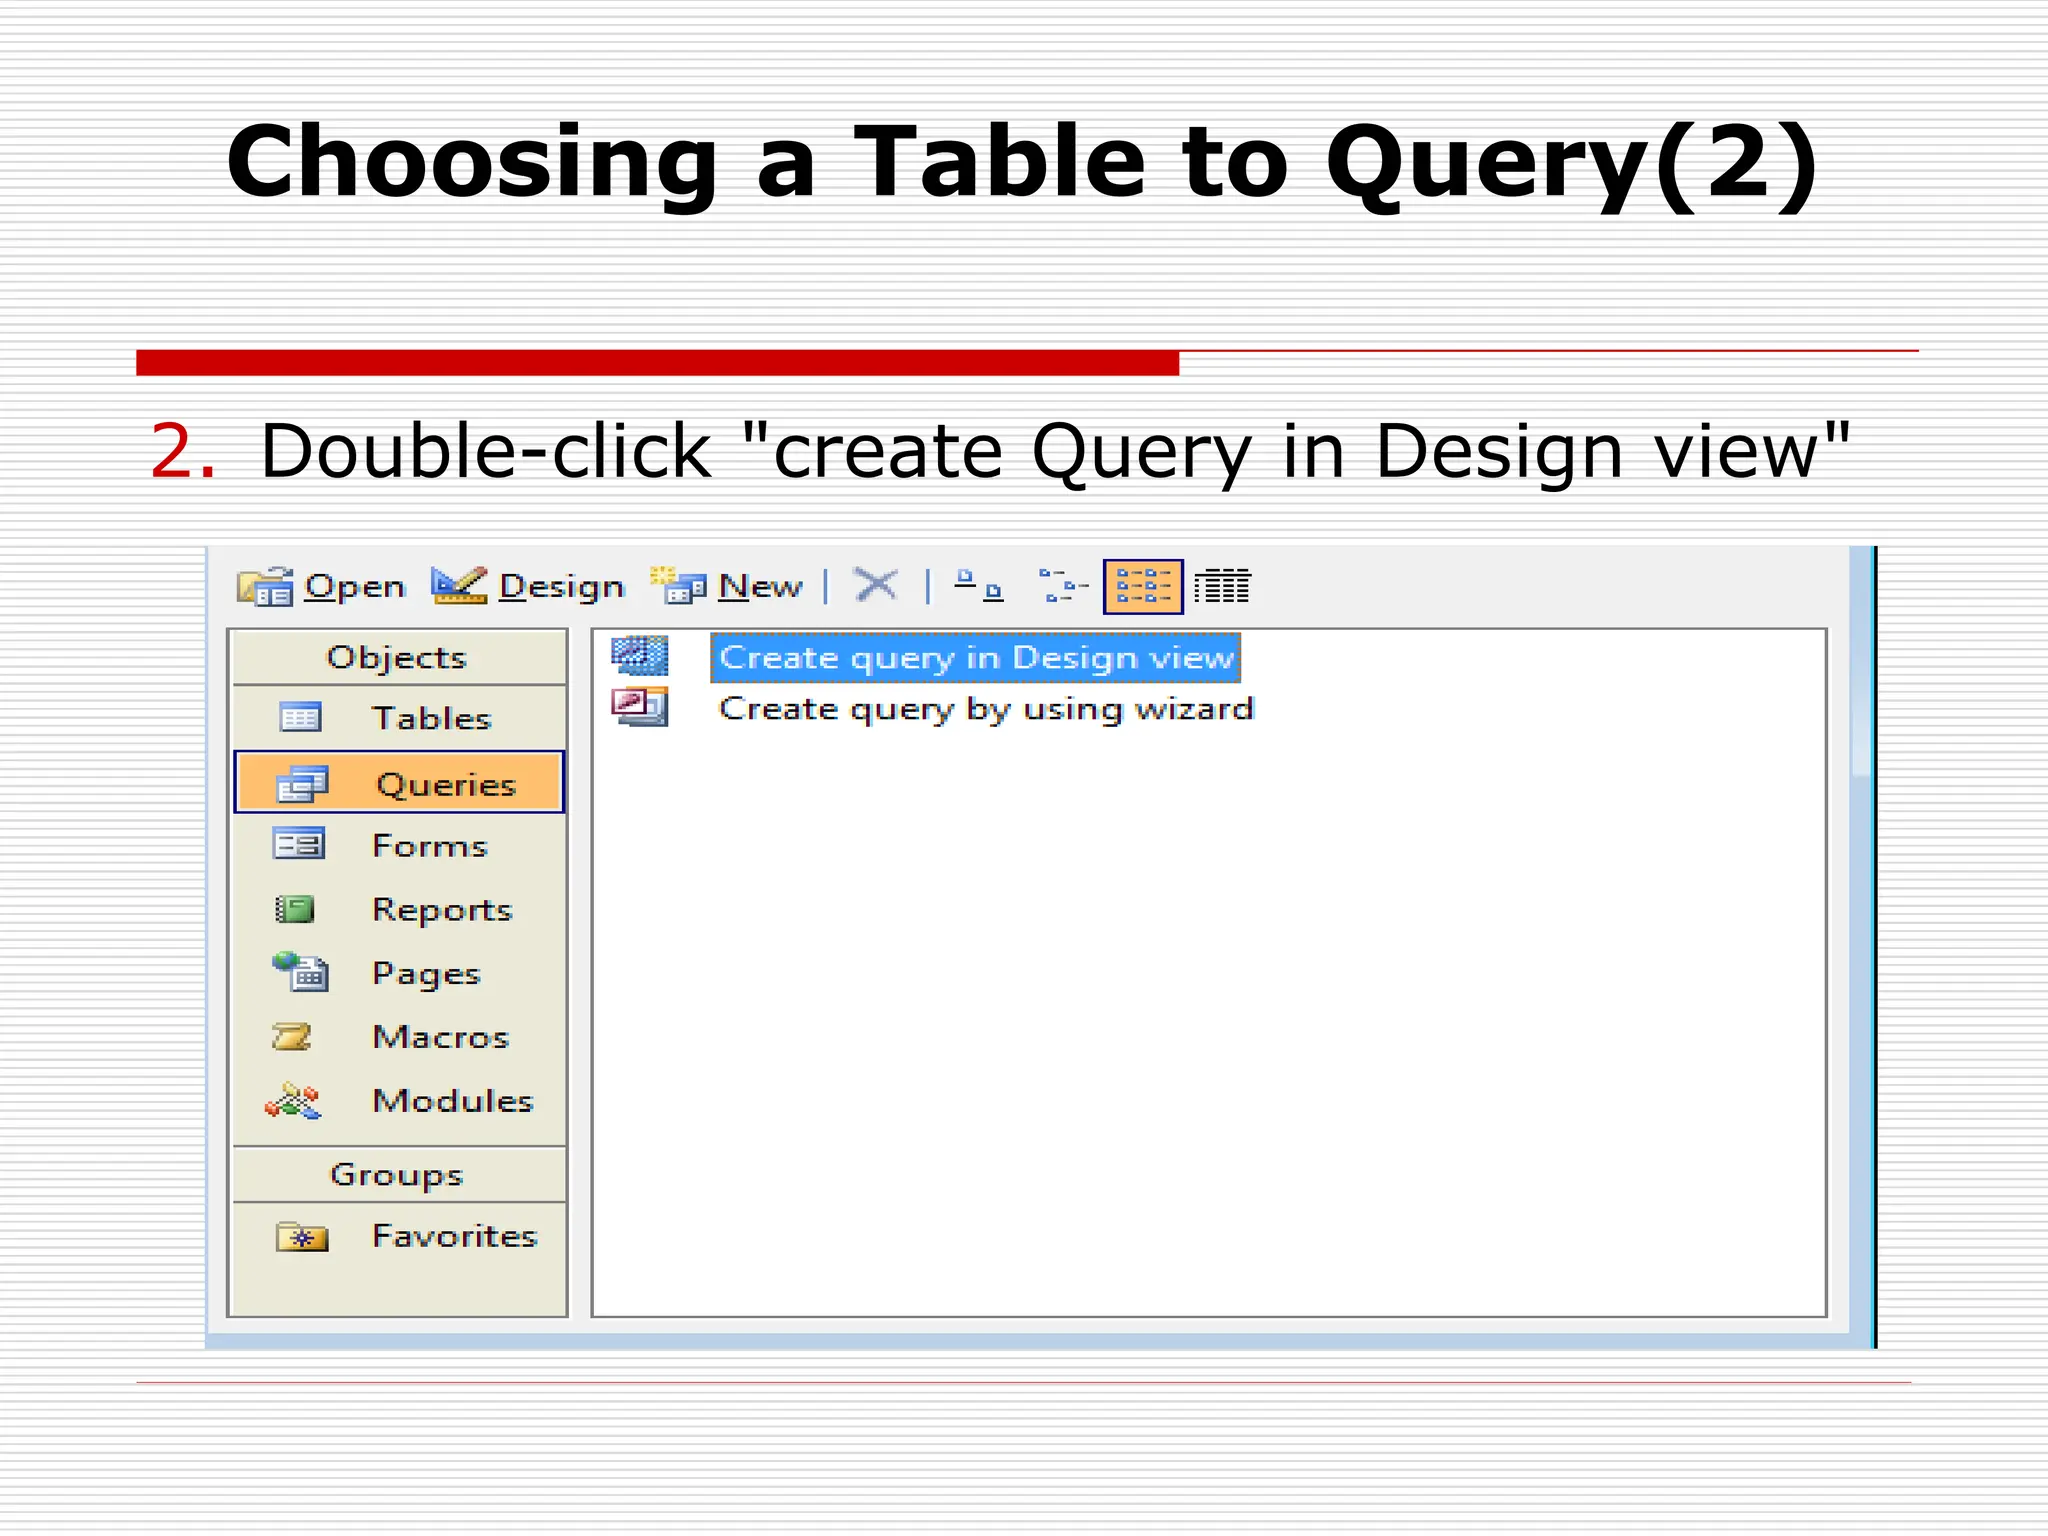Screen dimensions: 2048x1536
Task: Click the Modules icon in sidebar
Action: click(293, 1100)
